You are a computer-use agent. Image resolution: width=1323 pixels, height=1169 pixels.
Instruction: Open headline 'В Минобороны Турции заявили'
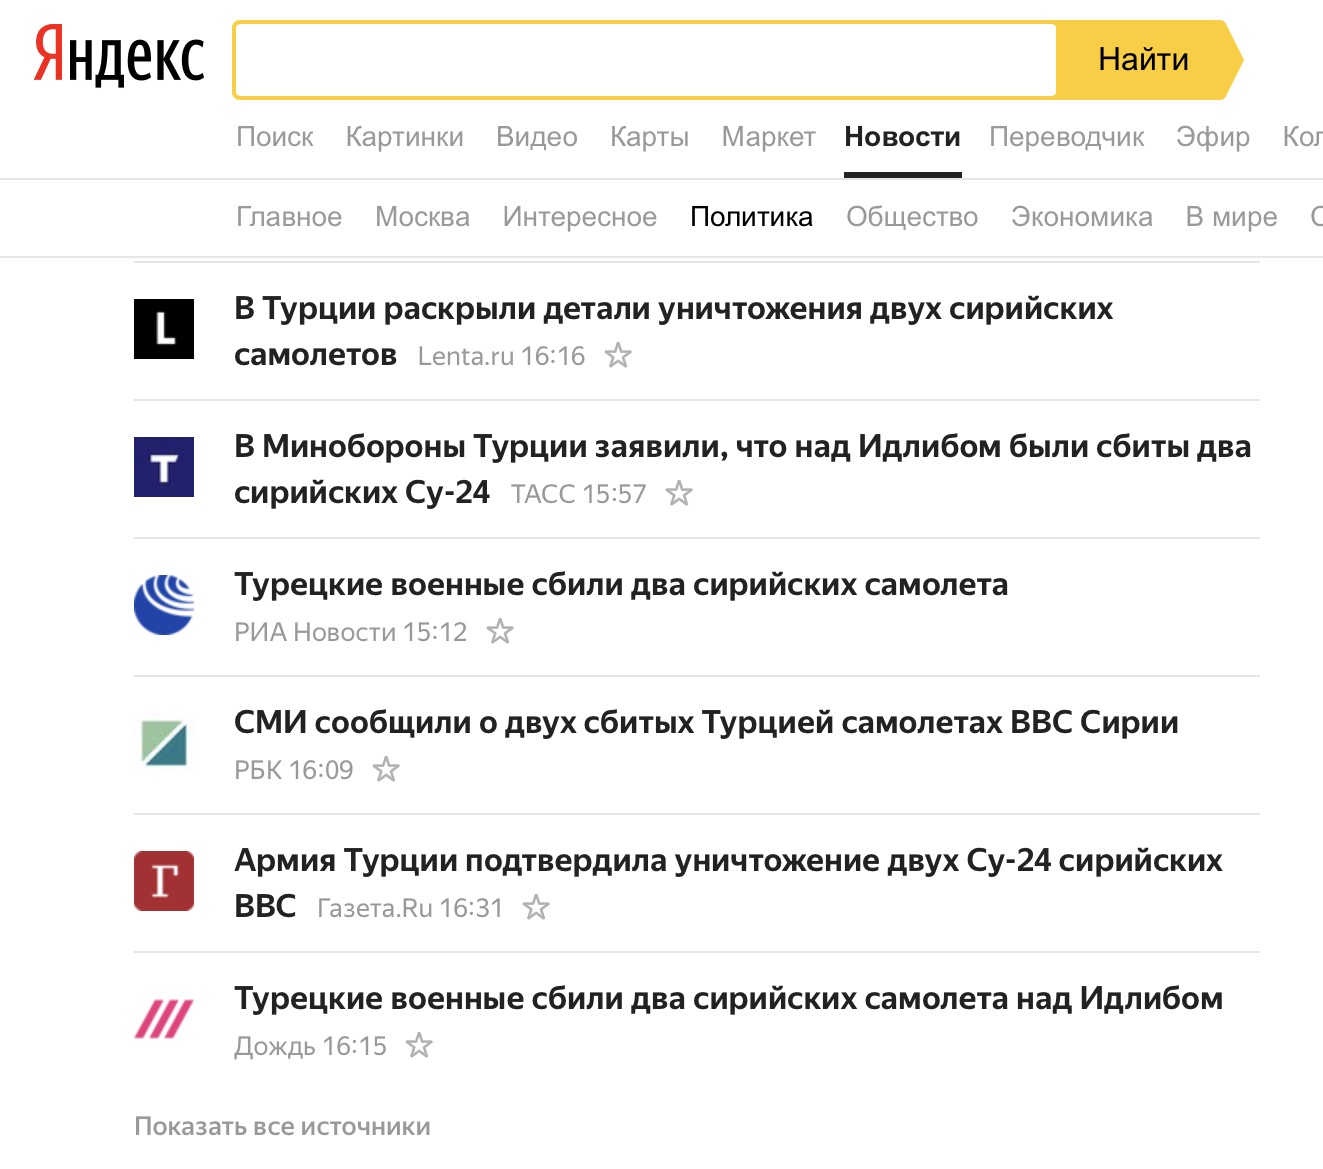(x=742, y=469)
